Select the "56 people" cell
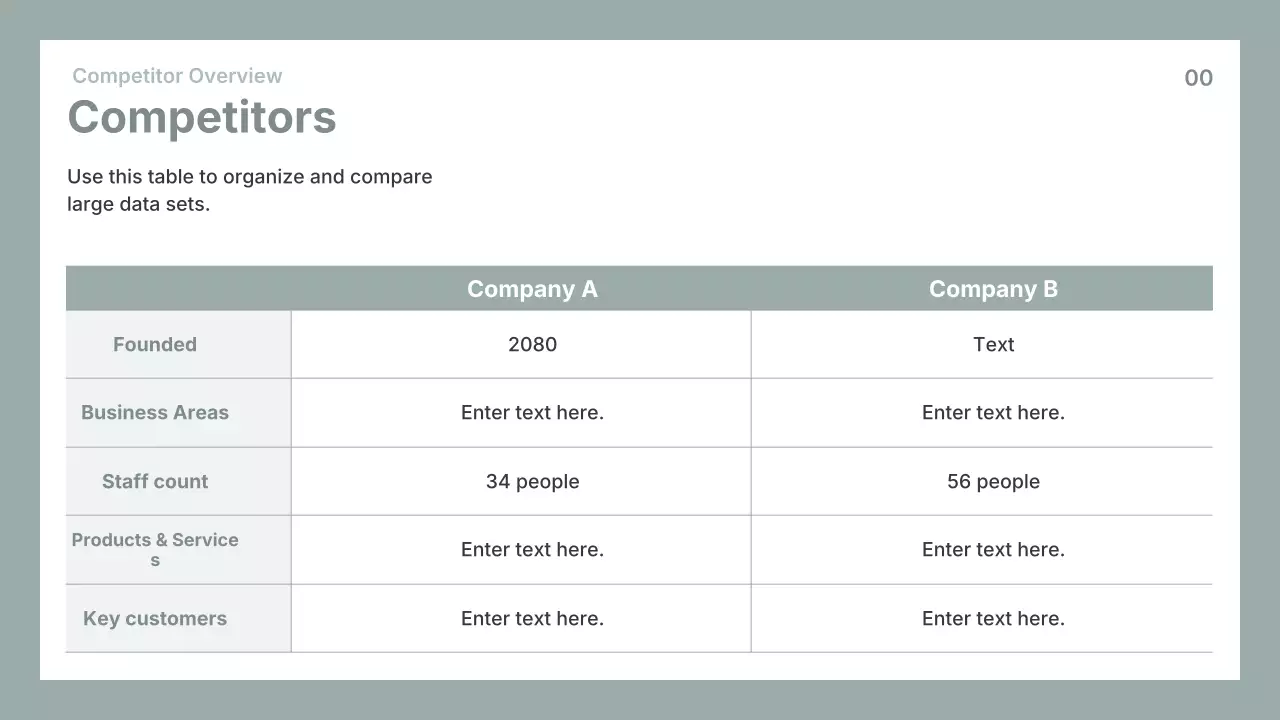Image resolution: width=1280 pixels, height=720 pixels. [993, 482]
